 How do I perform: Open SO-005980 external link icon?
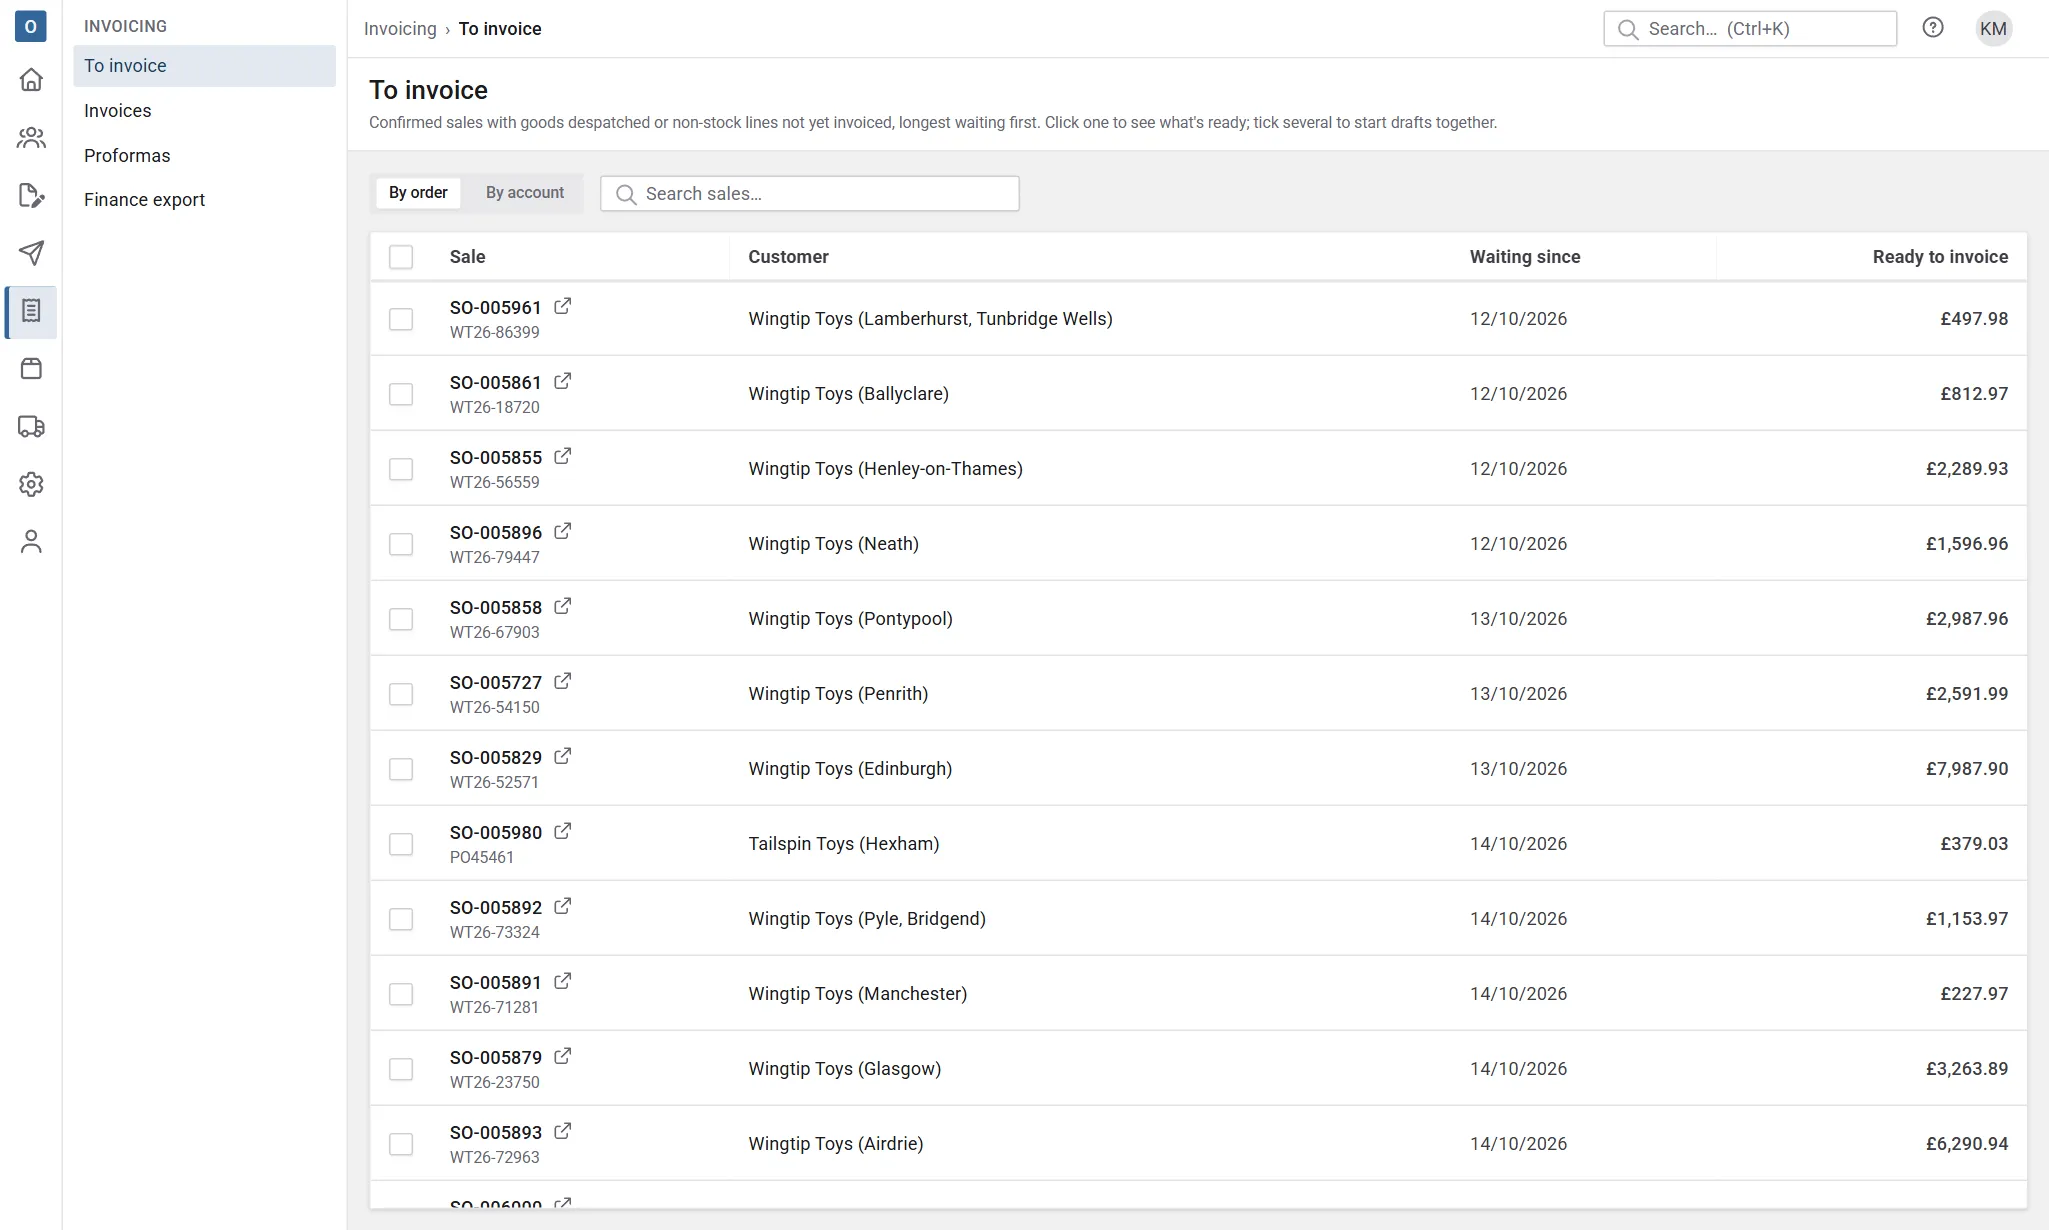(563, 831)
